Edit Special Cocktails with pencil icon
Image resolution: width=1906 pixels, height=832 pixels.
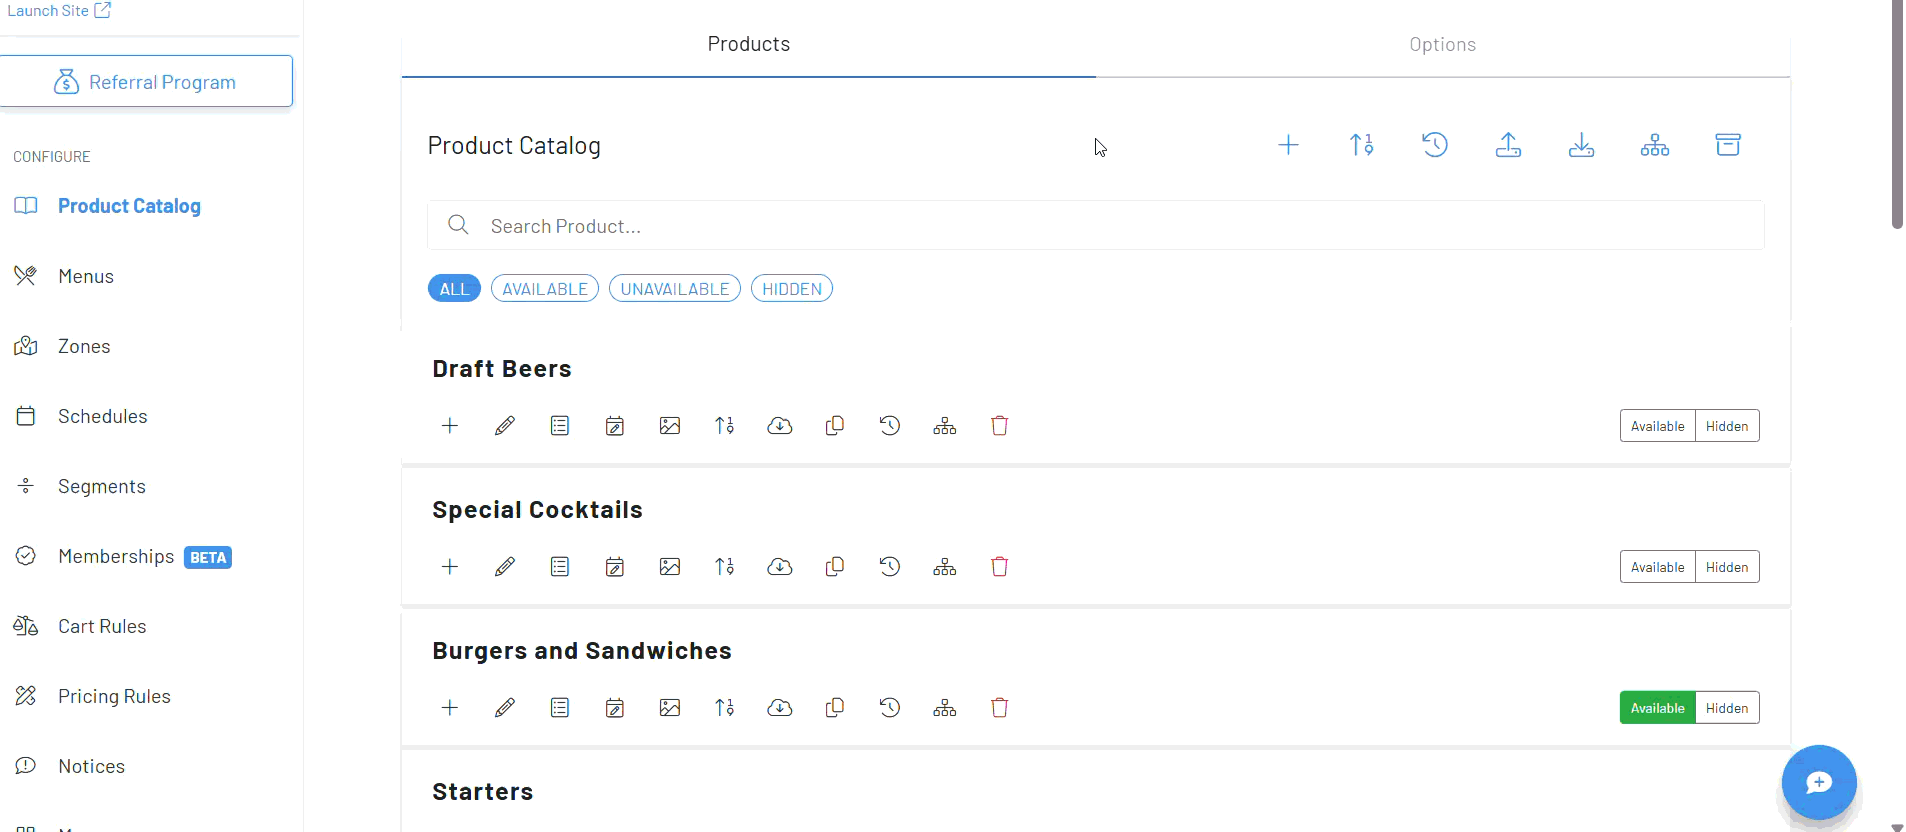tap(505, 567)
